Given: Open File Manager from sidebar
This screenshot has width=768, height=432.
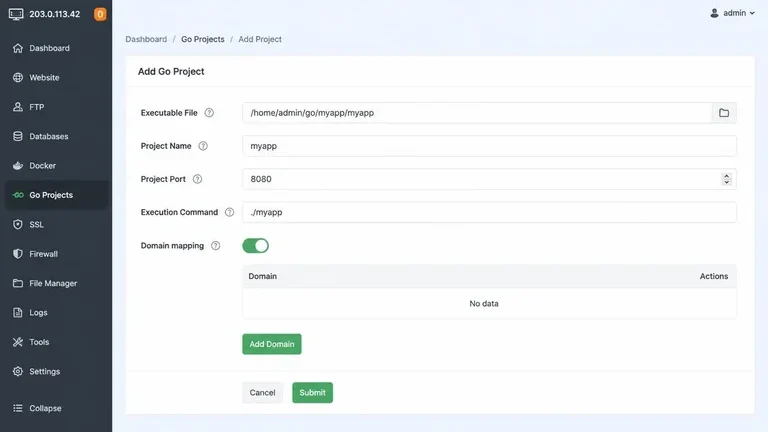Looking at the screenshot, I should click(53, 283).
